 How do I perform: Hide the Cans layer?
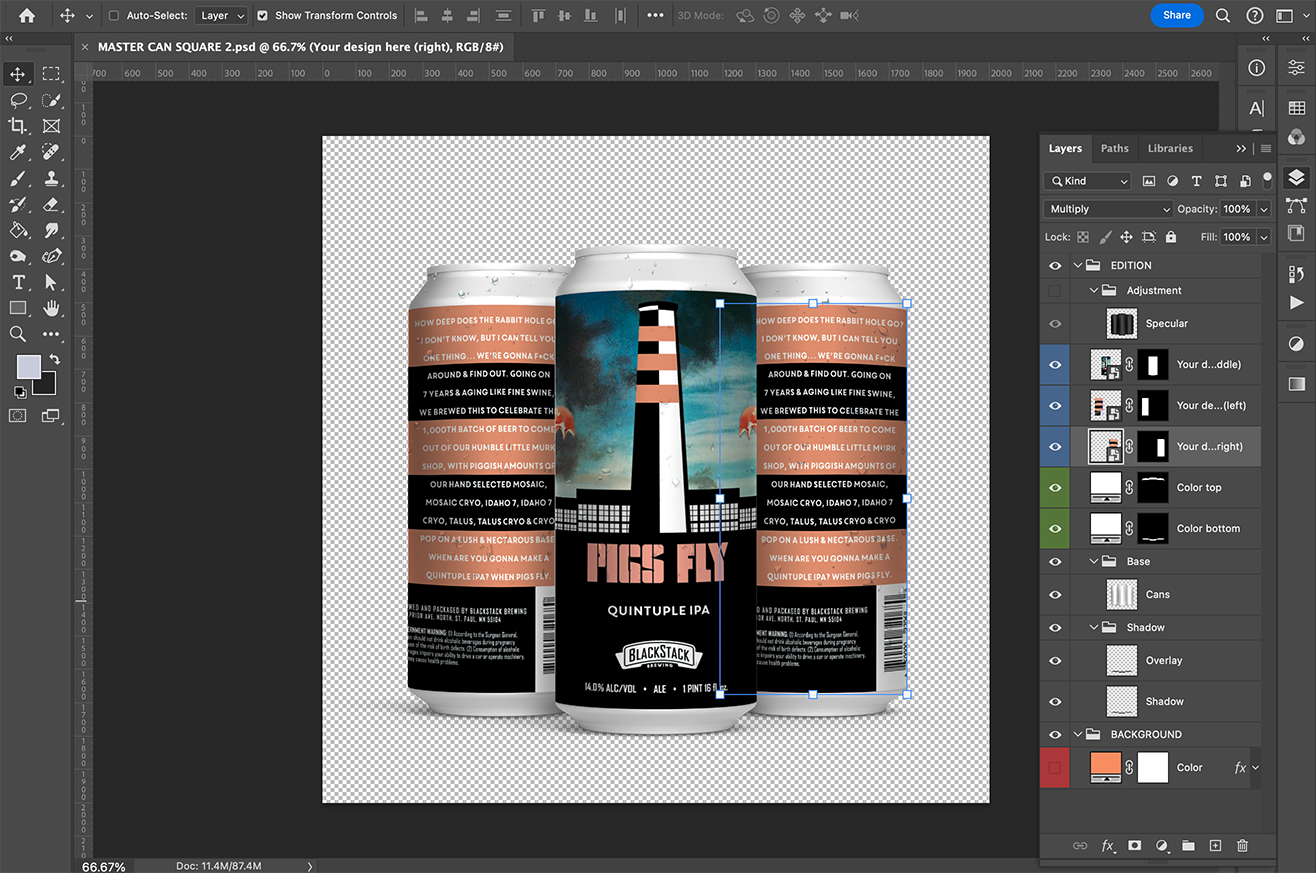click(x=1055, y=594)
